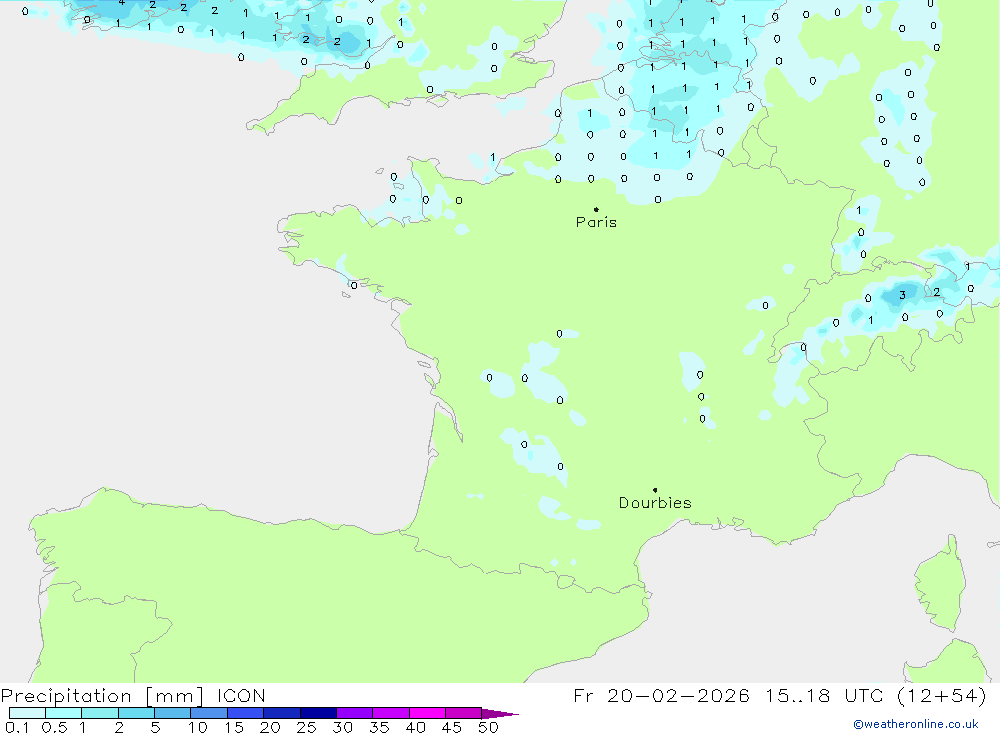Click the Dourbies location dot marker
The height and width of the screenshot is (733, 1000).
655,490
